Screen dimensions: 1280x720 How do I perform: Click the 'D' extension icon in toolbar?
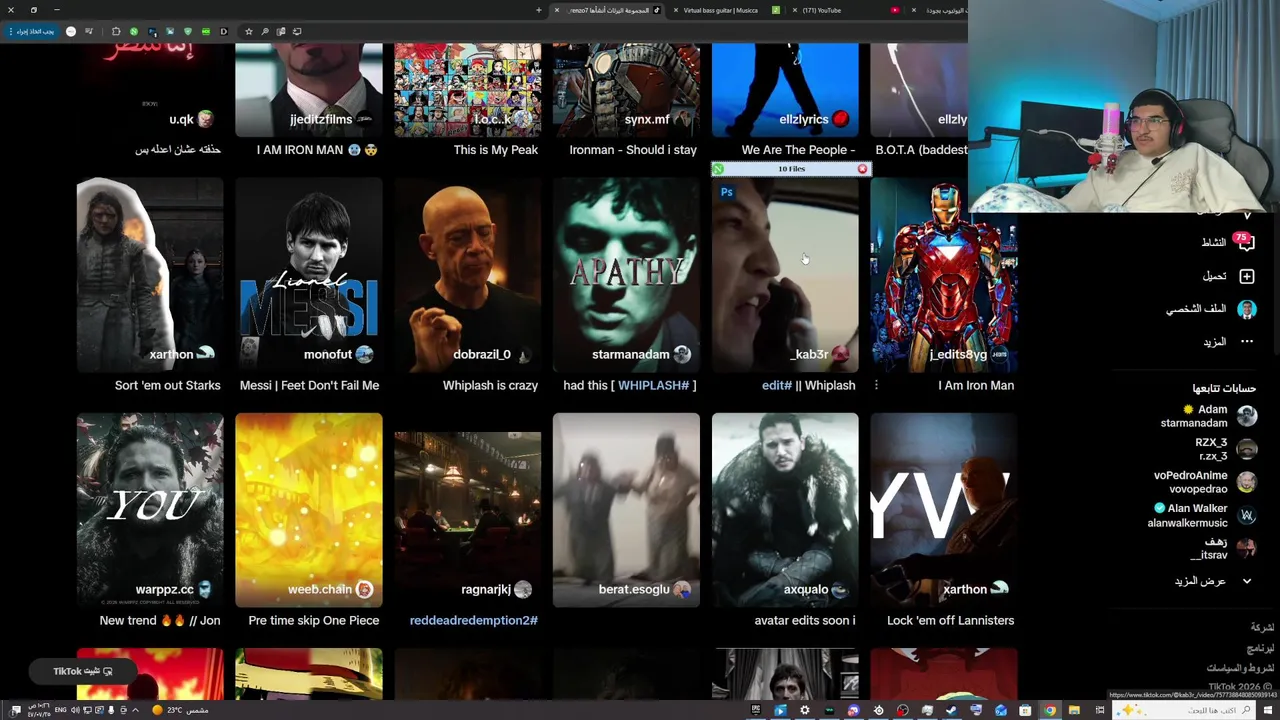pyautogui.click(x=224, y=31)
